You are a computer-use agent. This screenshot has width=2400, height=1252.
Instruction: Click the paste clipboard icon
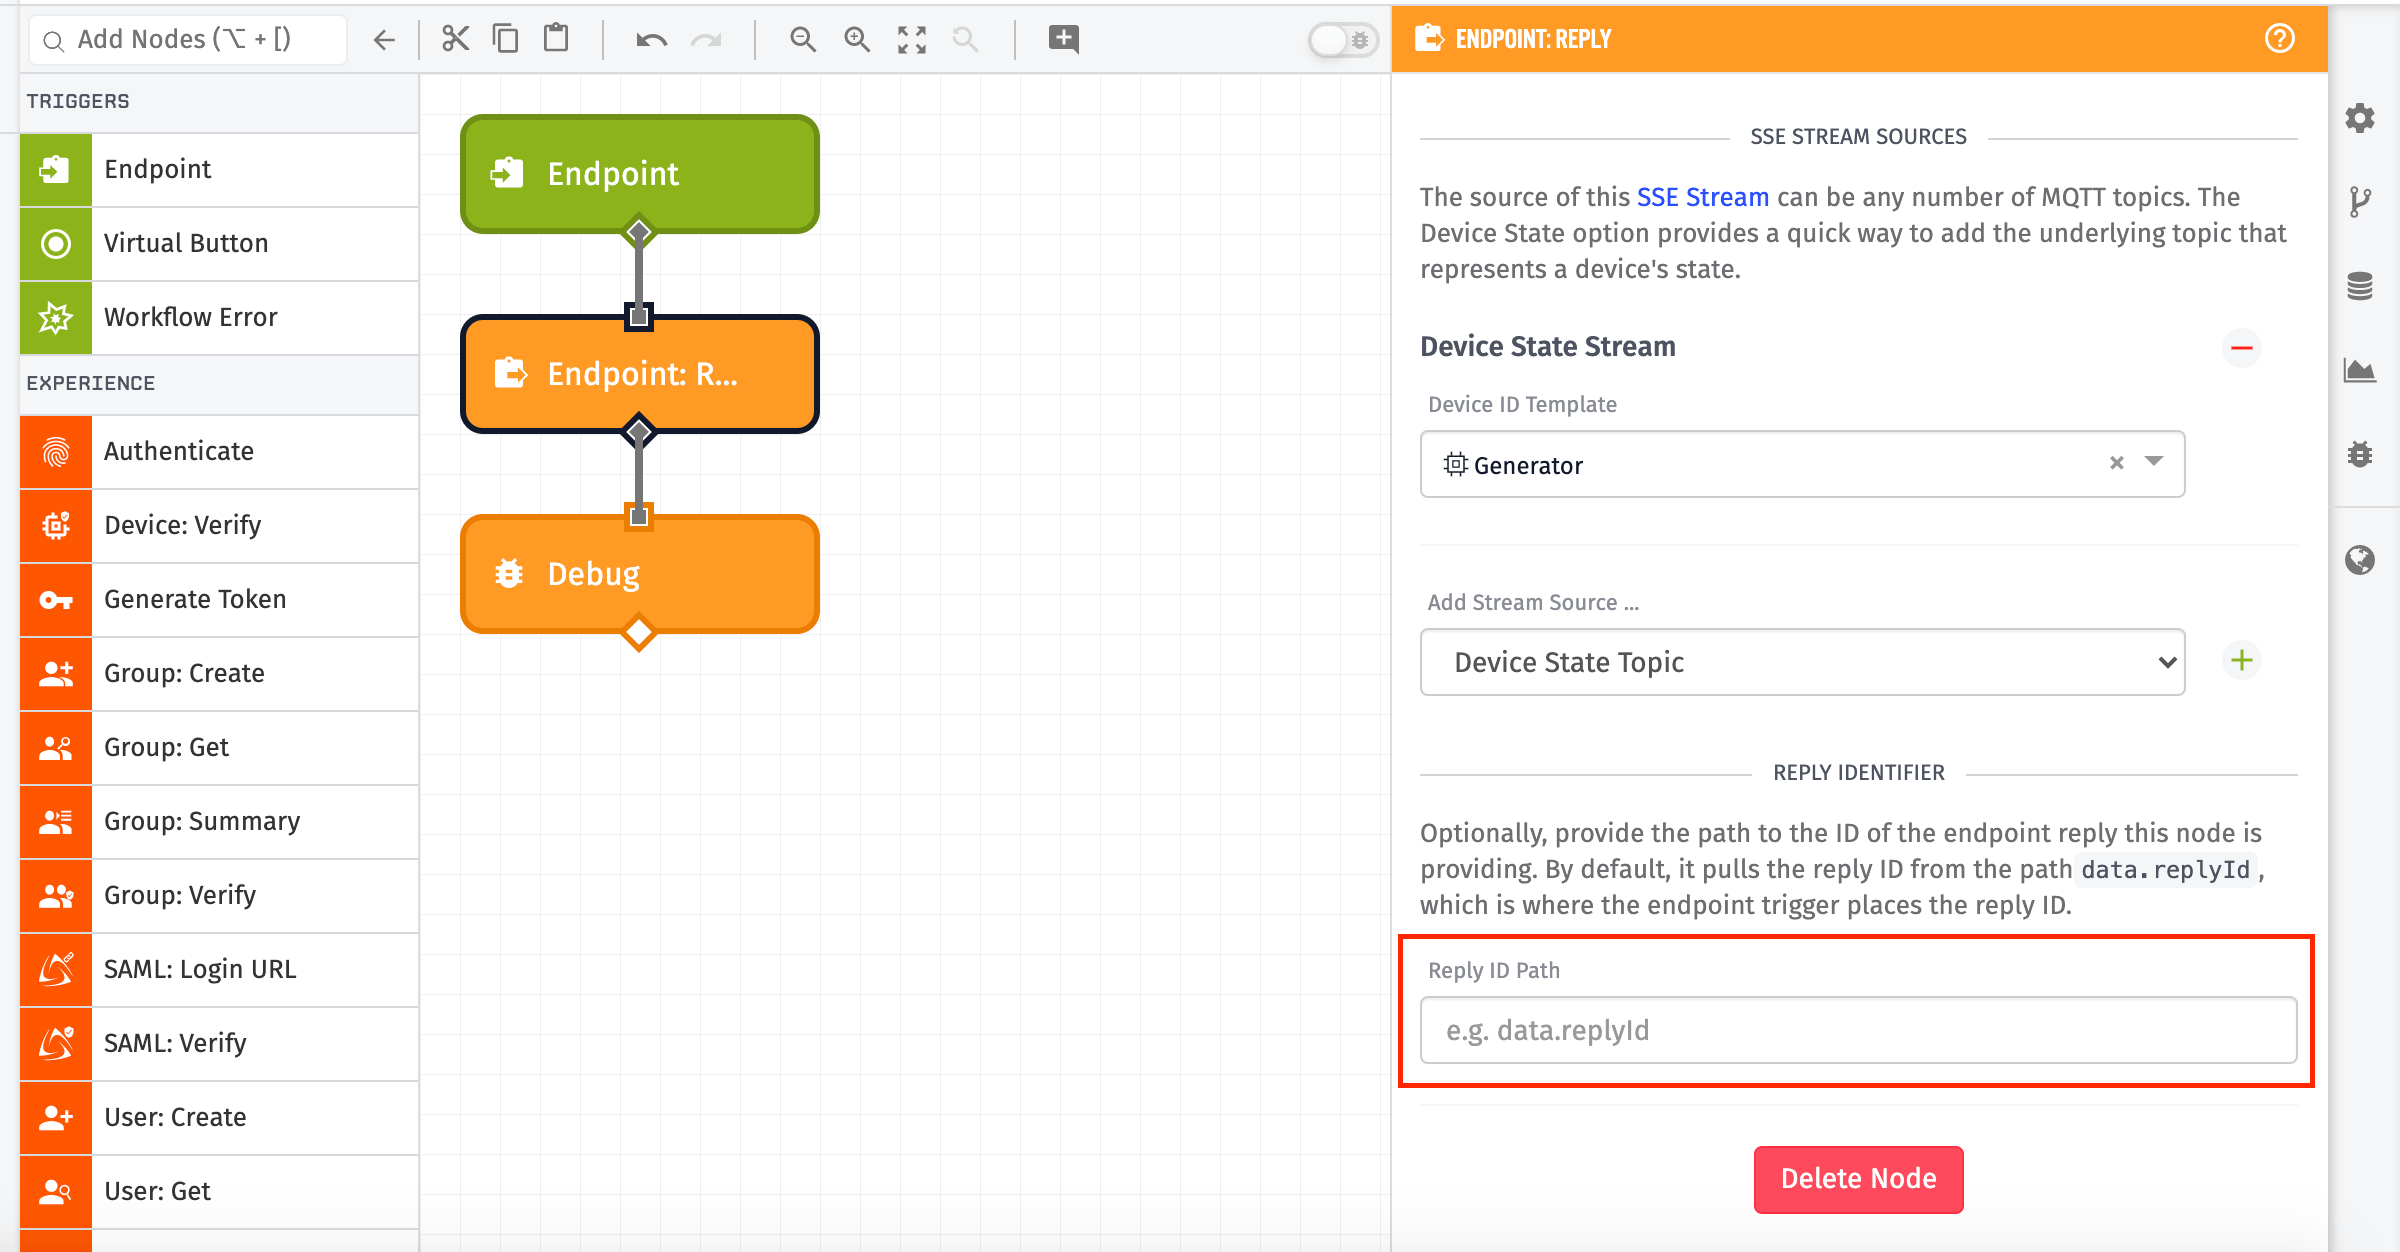click(556, 39)
